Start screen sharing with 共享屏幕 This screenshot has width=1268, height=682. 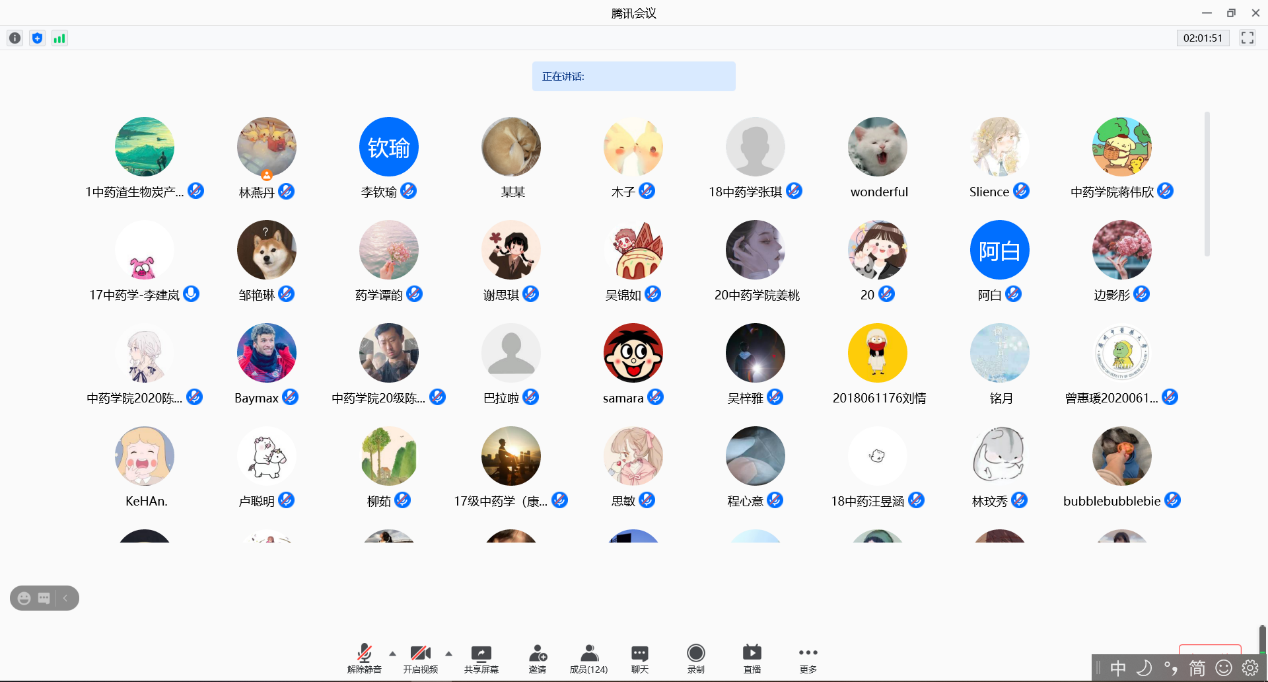pyautogui.click(x=481, y=658)
